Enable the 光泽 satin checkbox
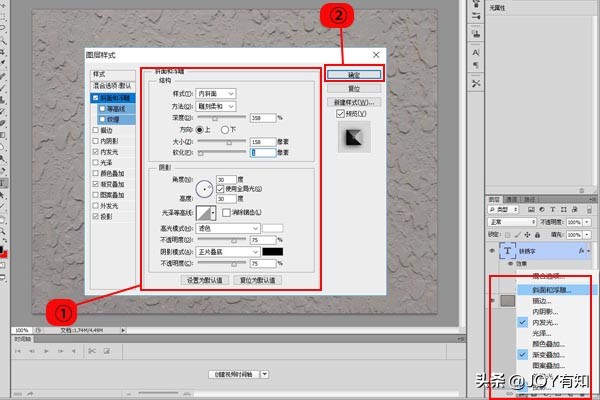Image resolution: width=600 pixels, height=400 pixels. pos(96,162)
